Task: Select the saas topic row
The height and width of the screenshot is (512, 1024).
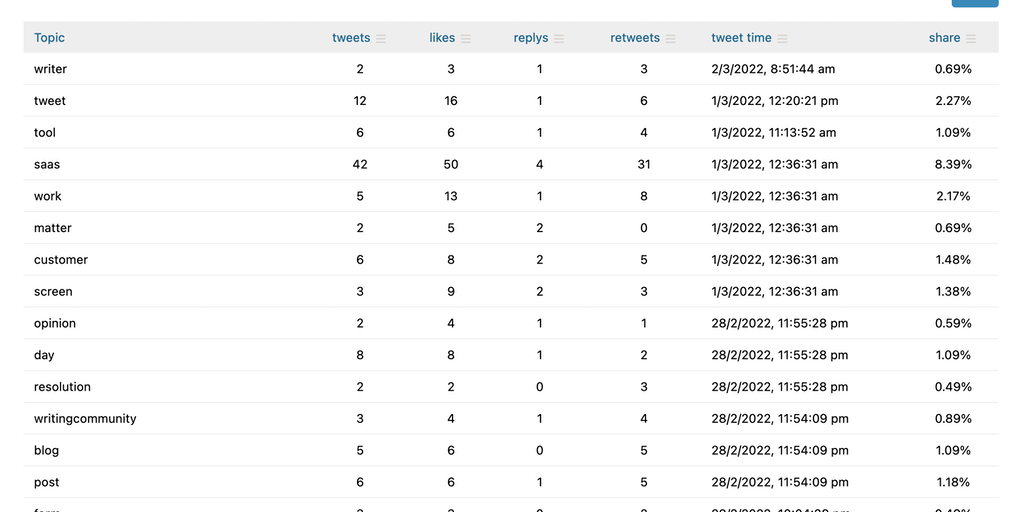Action: tap(47, 164)
